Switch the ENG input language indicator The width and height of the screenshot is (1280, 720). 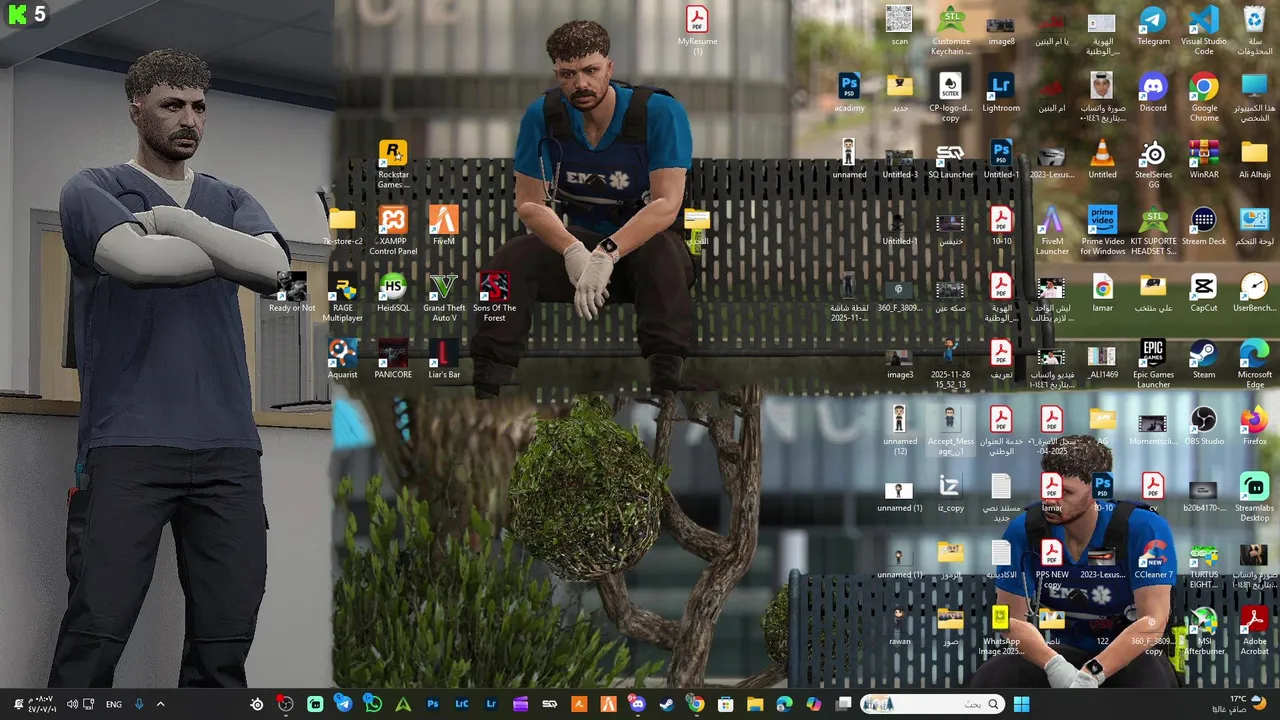tap(114, 704)
